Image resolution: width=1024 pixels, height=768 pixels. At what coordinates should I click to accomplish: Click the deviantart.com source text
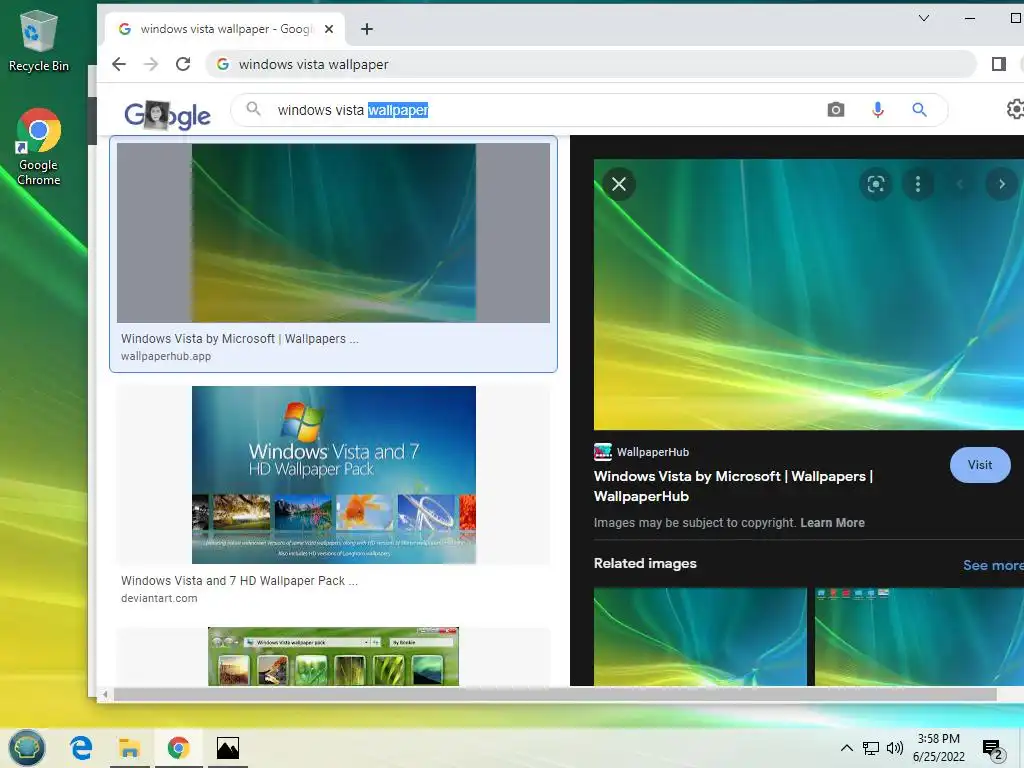pyautogui.click(x=159, y=598)
